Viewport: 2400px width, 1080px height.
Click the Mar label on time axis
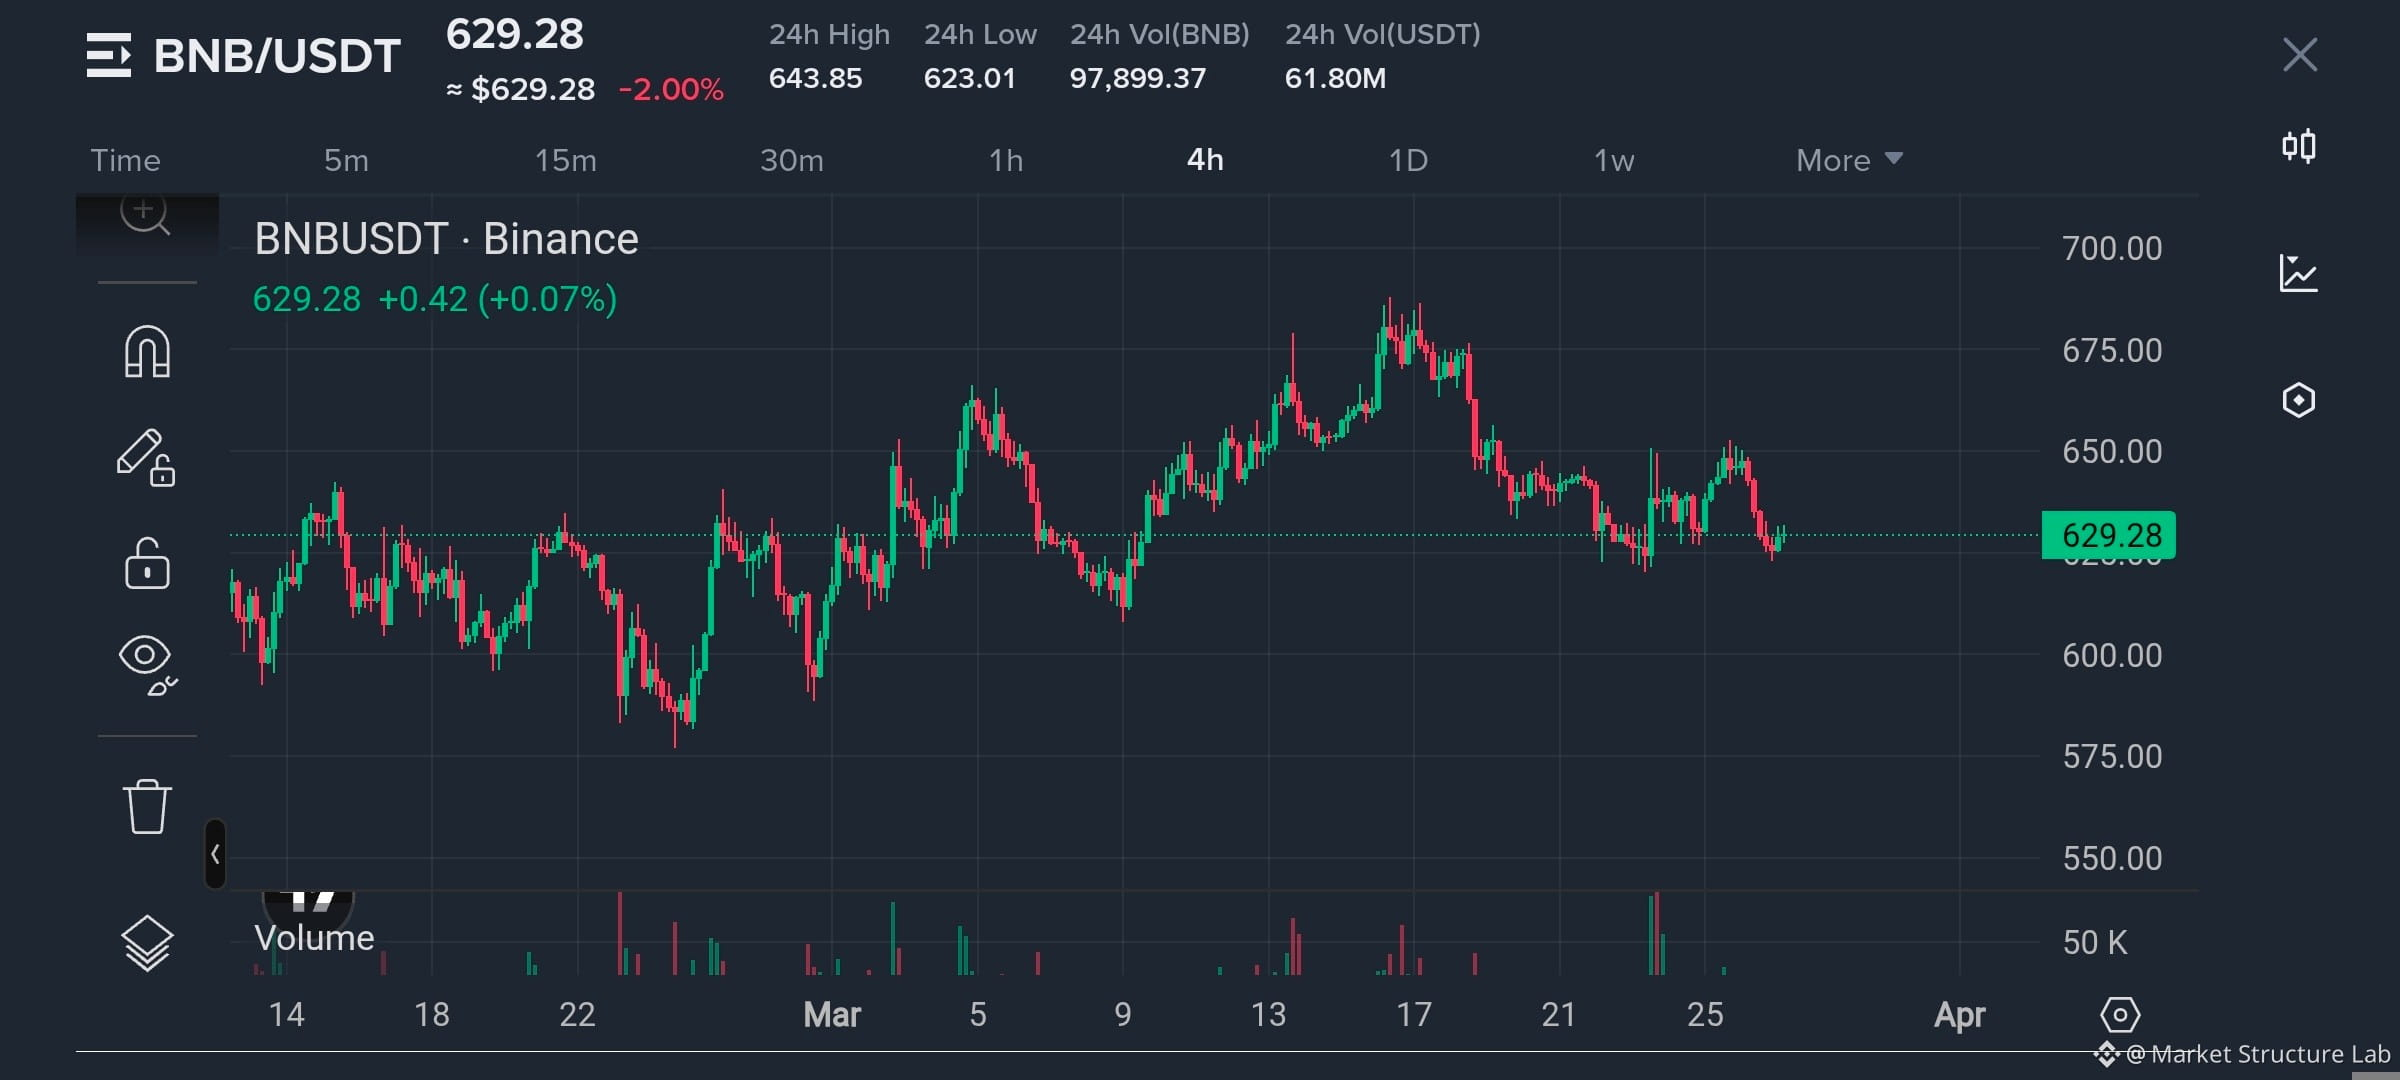(x=832, y=1015)
